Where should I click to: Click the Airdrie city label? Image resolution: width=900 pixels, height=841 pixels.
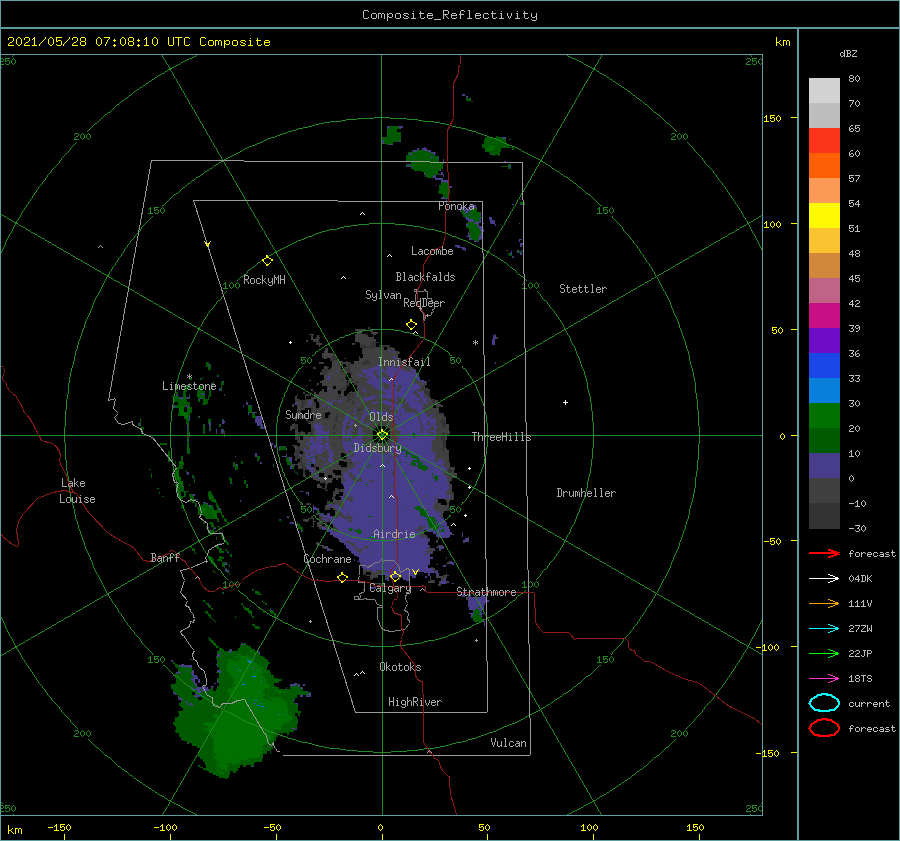394,534
